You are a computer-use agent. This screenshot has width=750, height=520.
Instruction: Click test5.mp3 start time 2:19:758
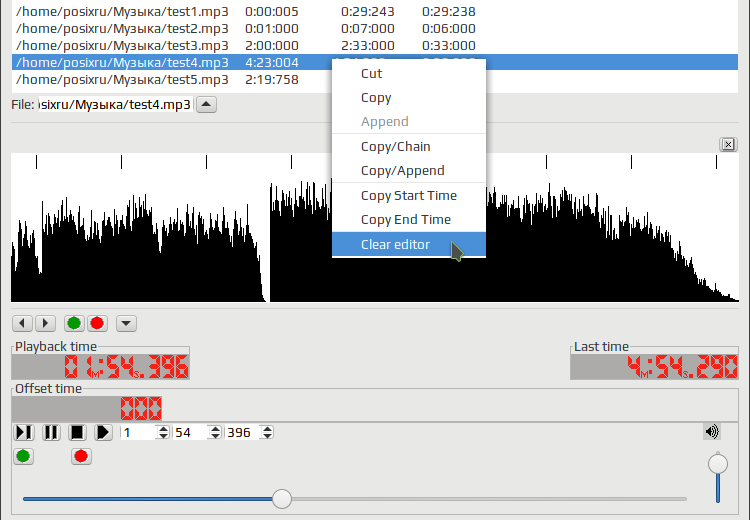[x=272, y=79]
